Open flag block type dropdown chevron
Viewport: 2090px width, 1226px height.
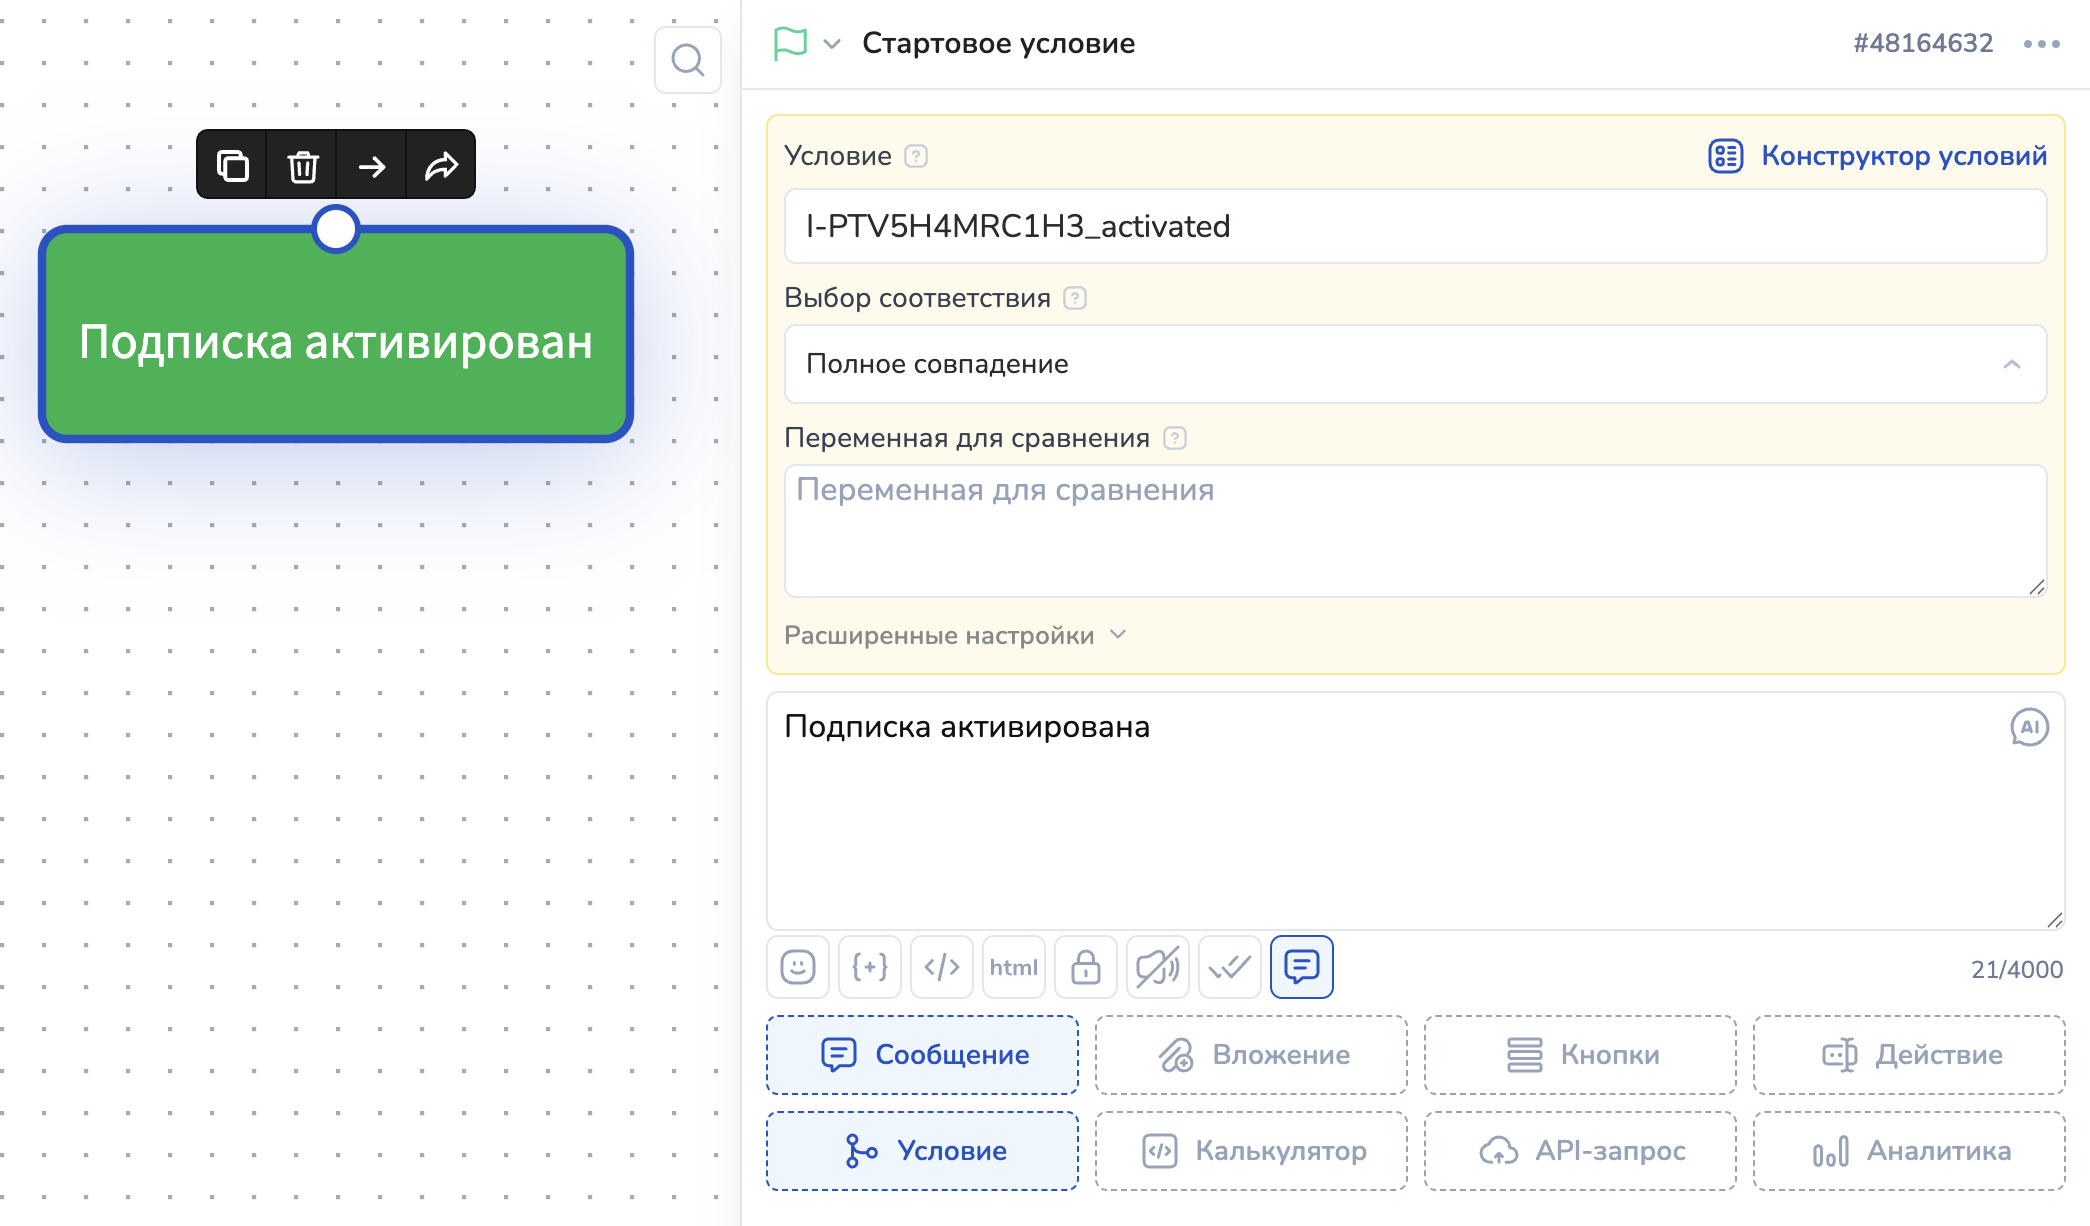831,44
